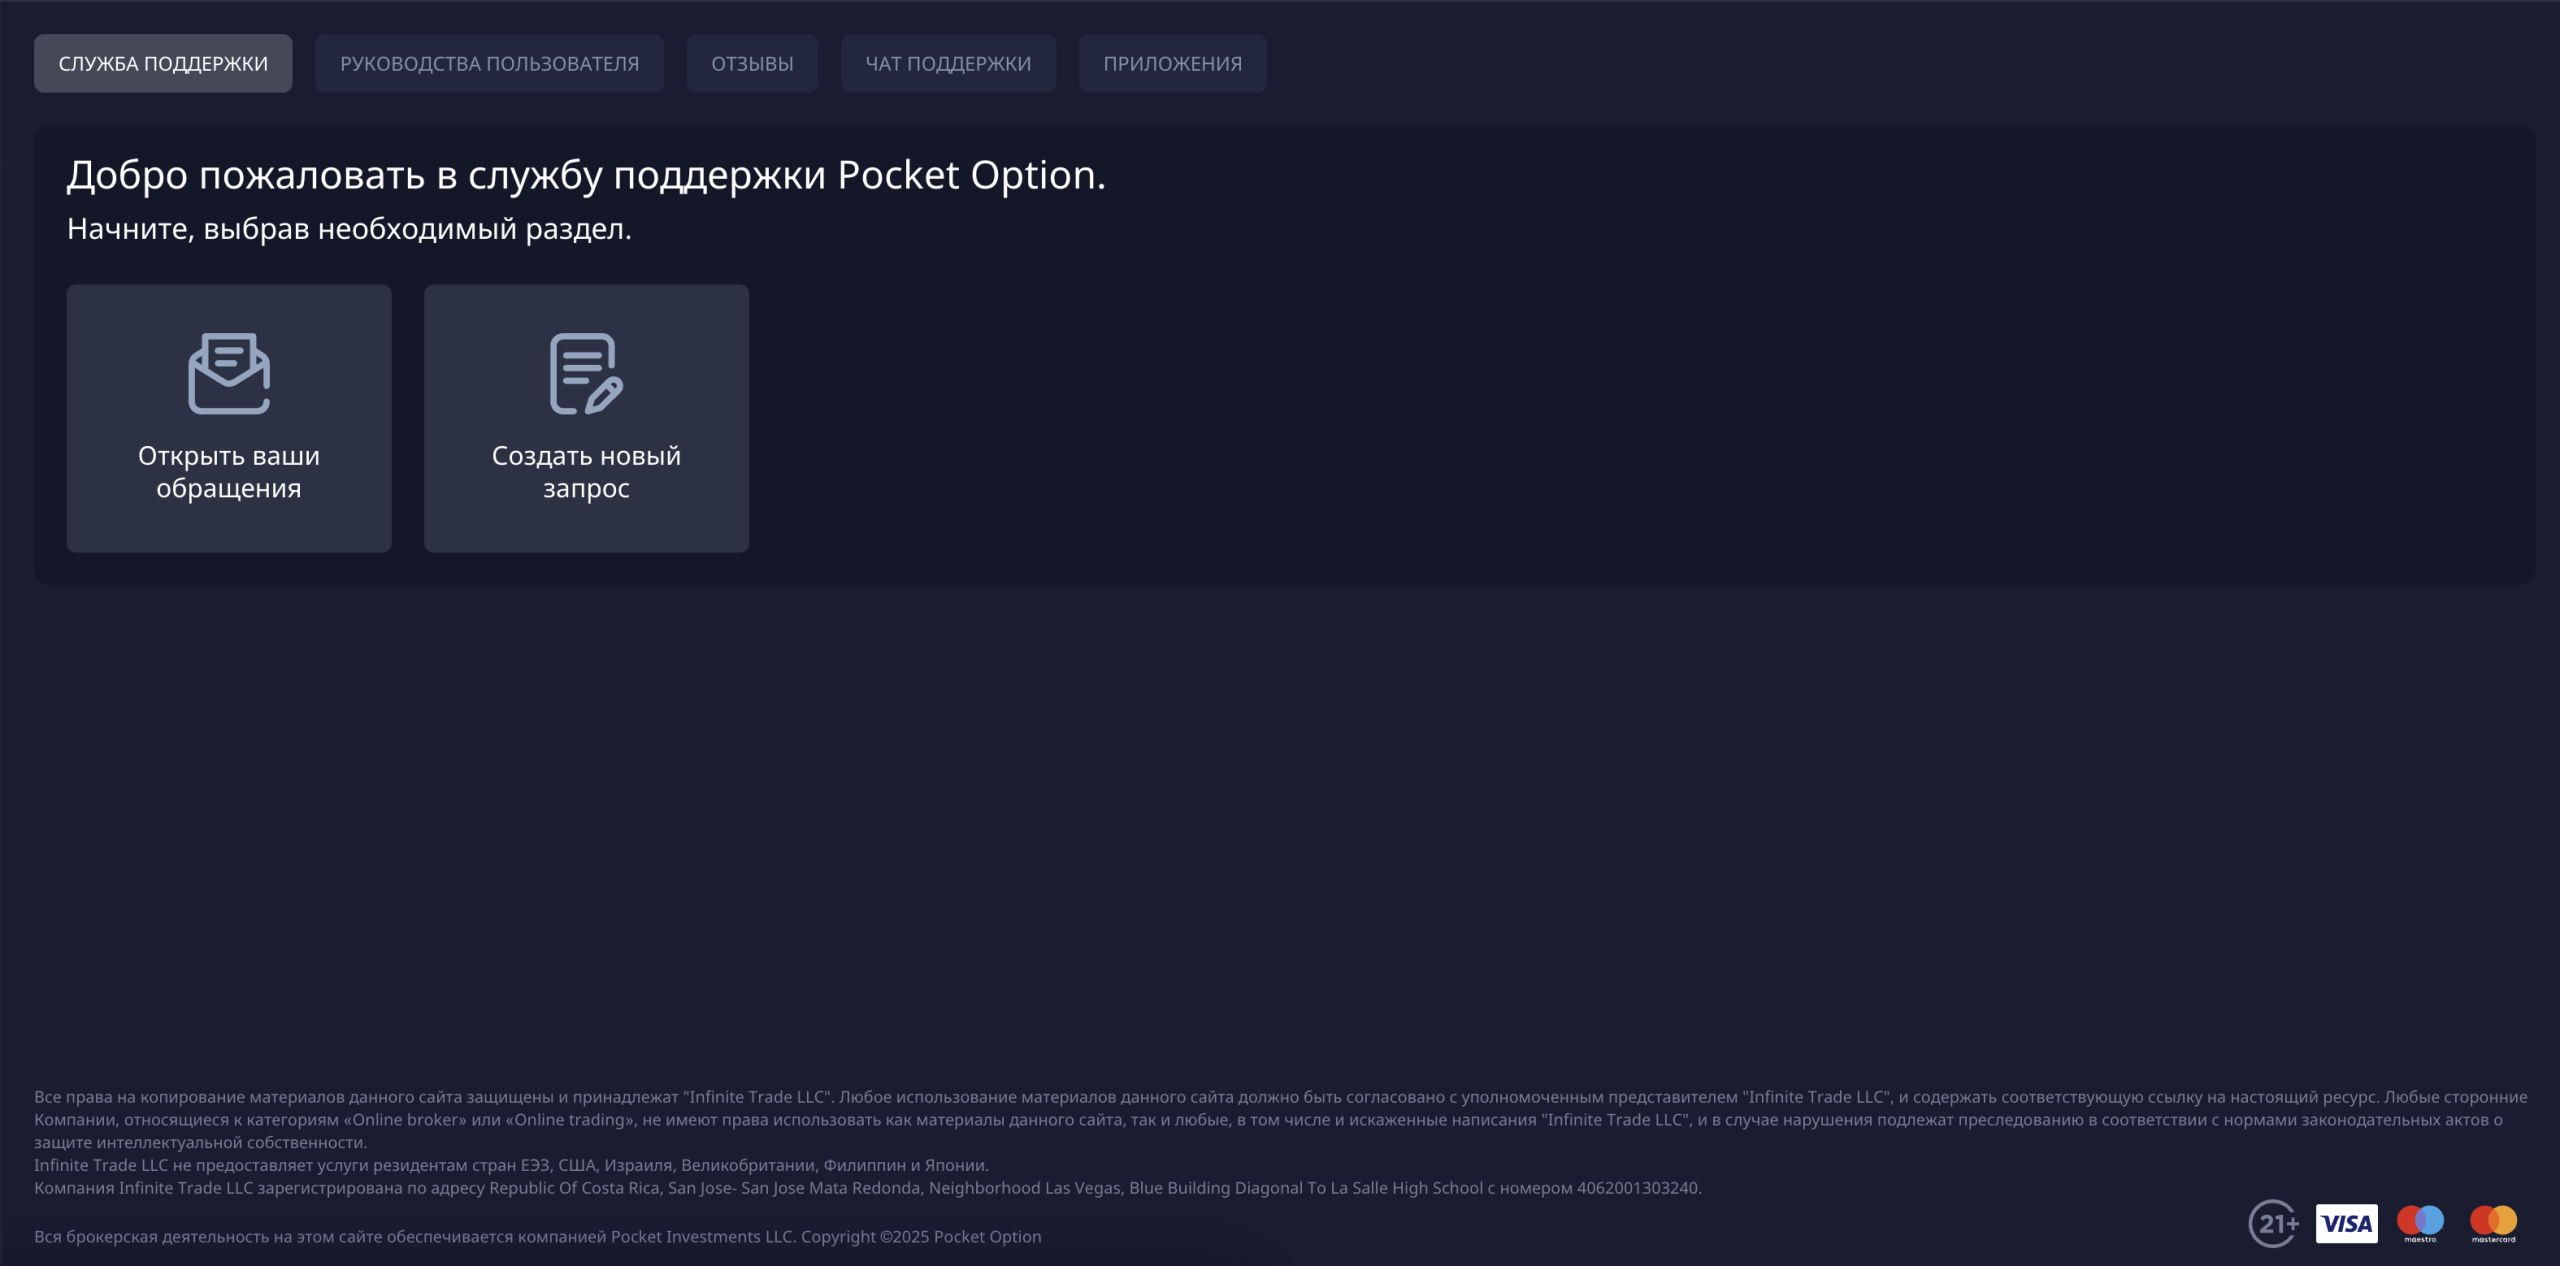2560x1266 pixels.
Task: Open the ЧАТ ПОДДЕРЖКИ tab
Action: tap(947, 63)
